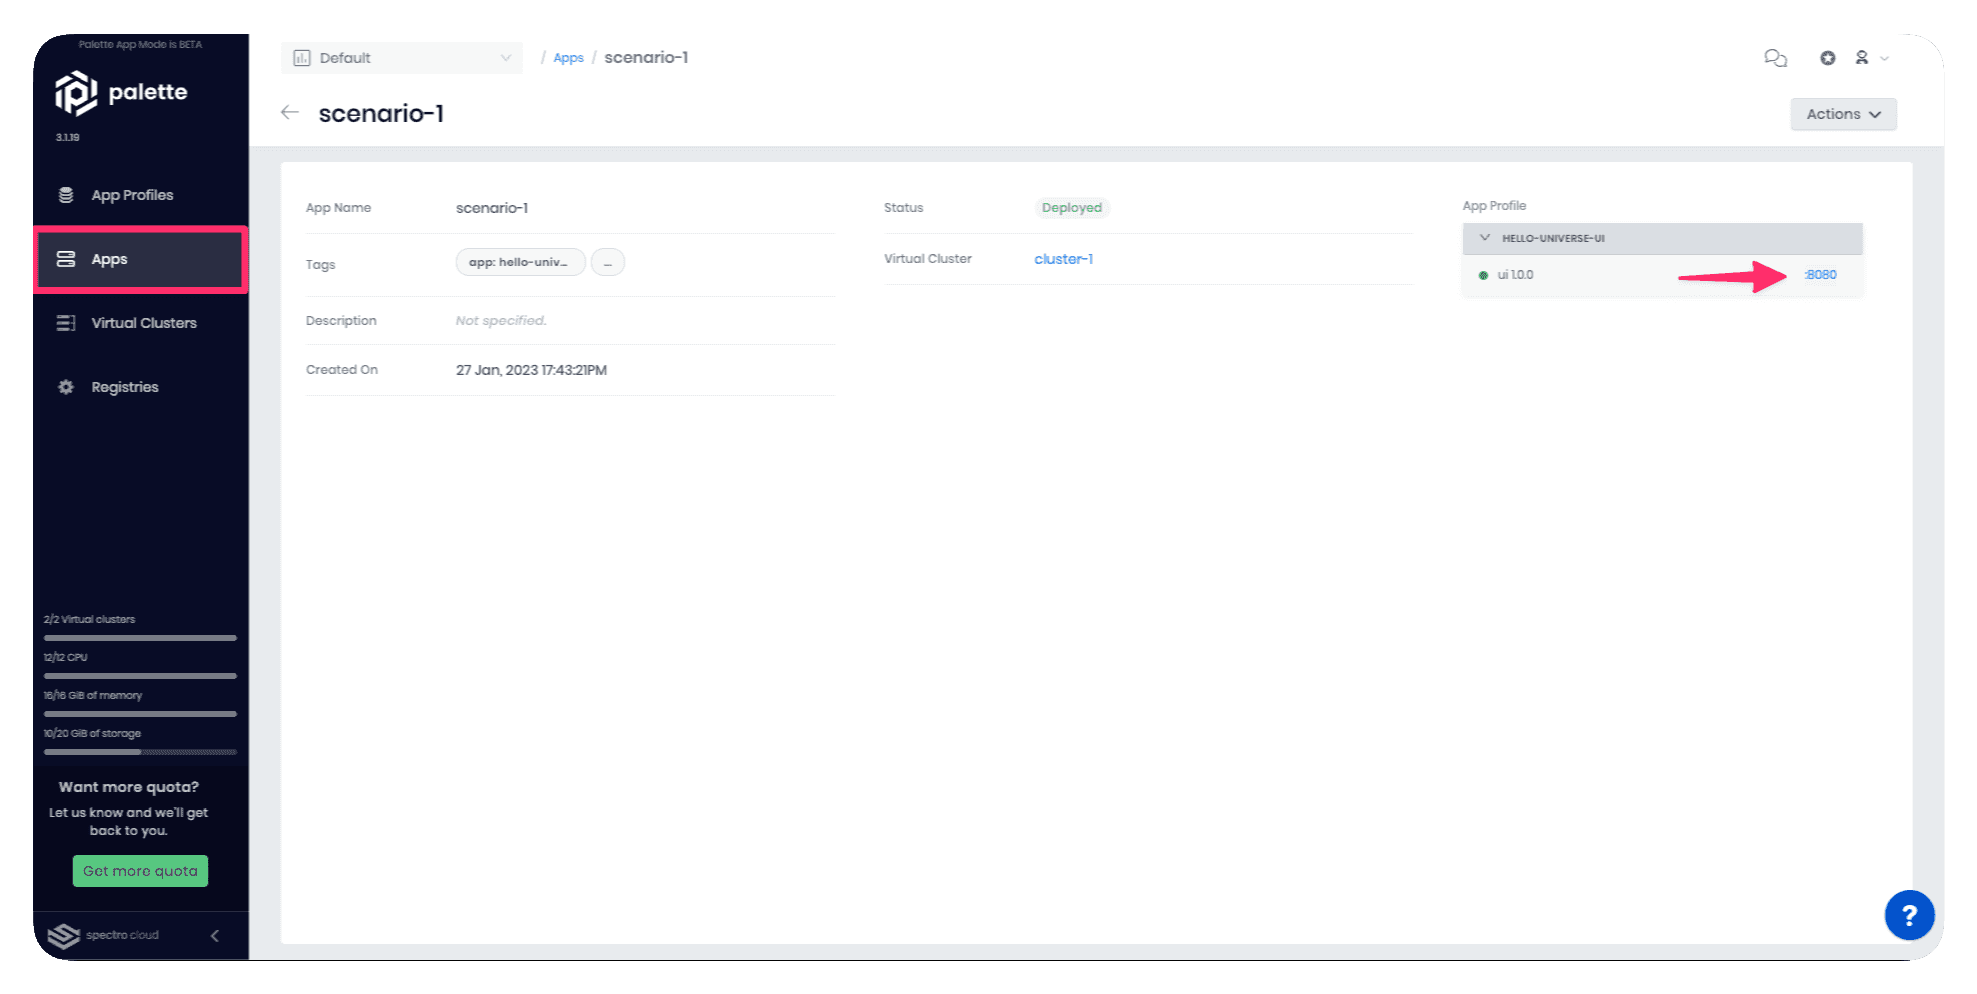1977x994 pixels.
Task: Open the help question mark button
Action: 1909,915
